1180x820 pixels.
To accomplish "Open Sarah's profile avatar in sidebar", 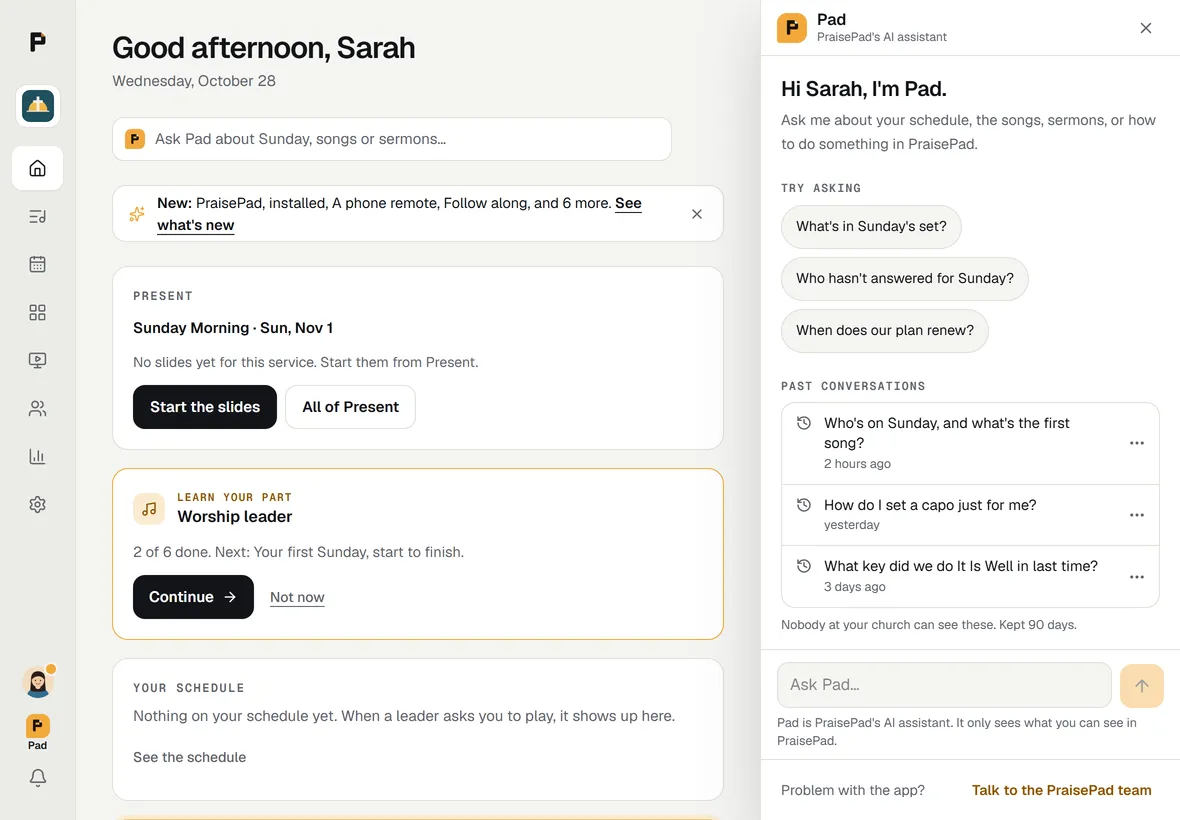I will (x=38, y=682).
